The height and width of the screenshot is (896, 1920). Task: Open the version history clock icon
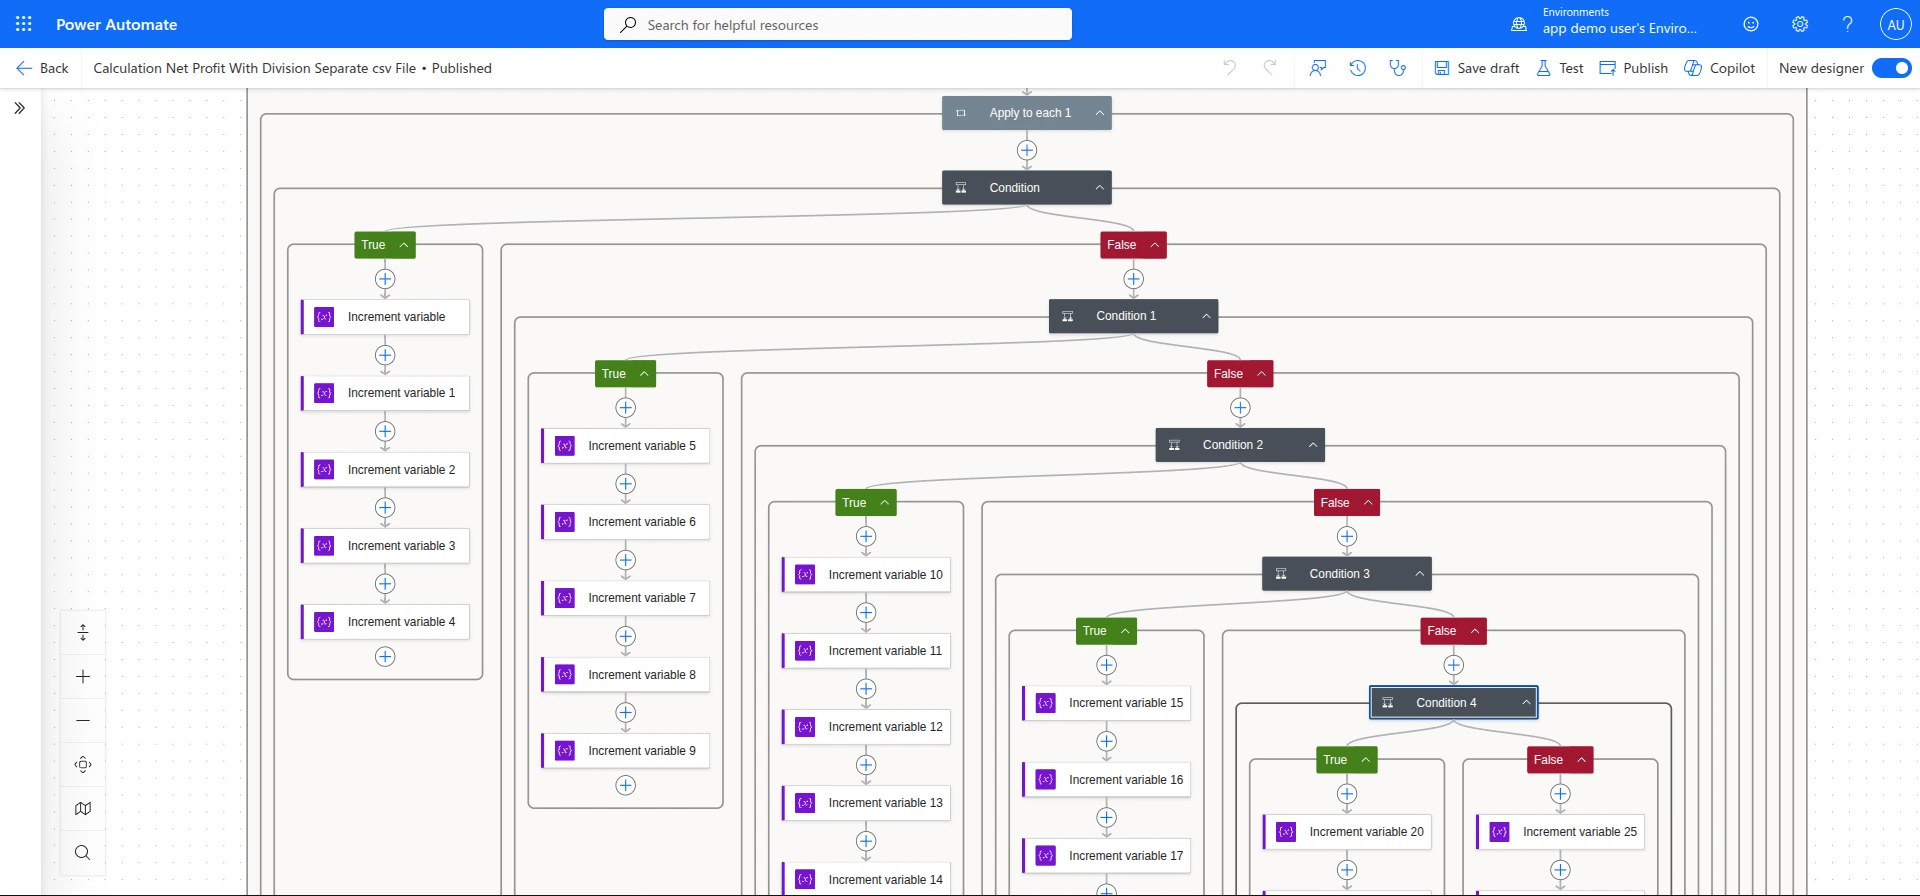tap(1358, 68)
